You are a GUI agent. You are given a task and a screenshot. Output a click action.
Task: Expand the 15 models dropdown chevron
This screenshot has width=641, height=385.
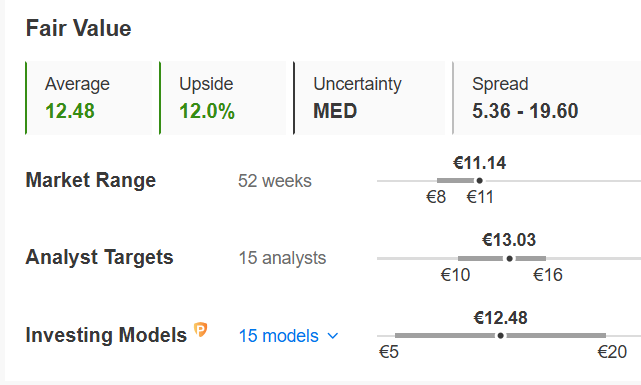tap(333, 336)
